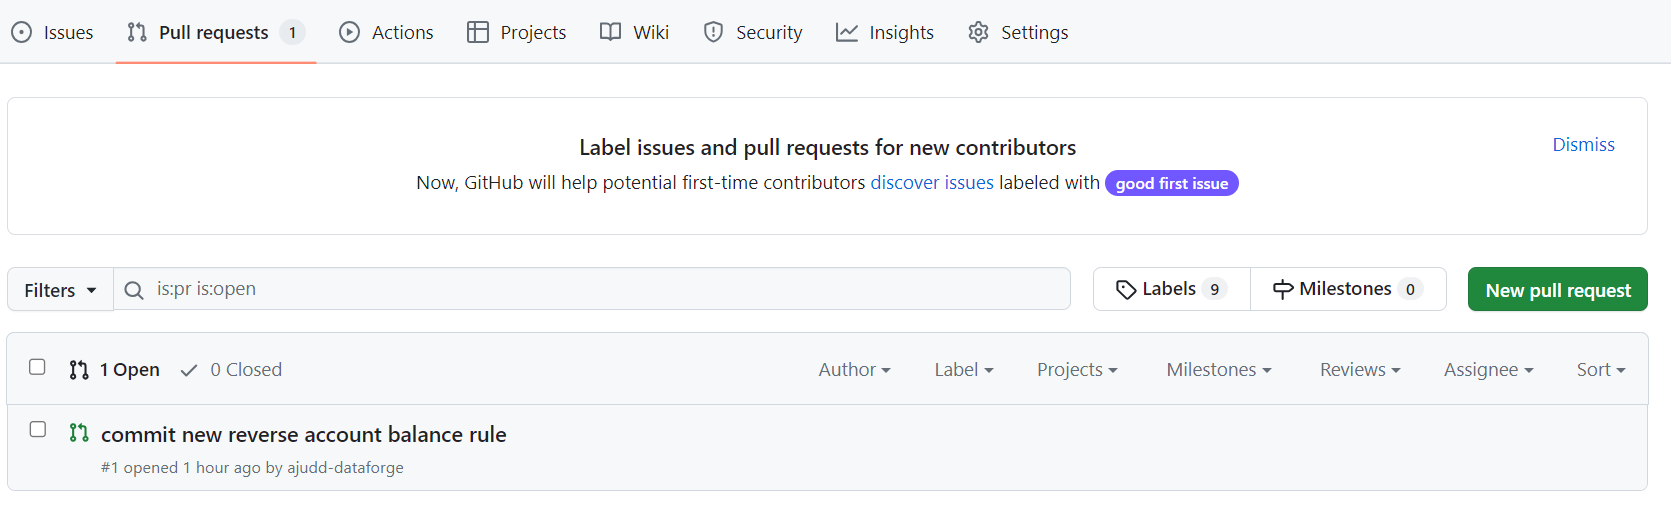Click the Insights graph icon
Image resolution: width=1671 pixels, height=506 pixels.
coord(847,32)
